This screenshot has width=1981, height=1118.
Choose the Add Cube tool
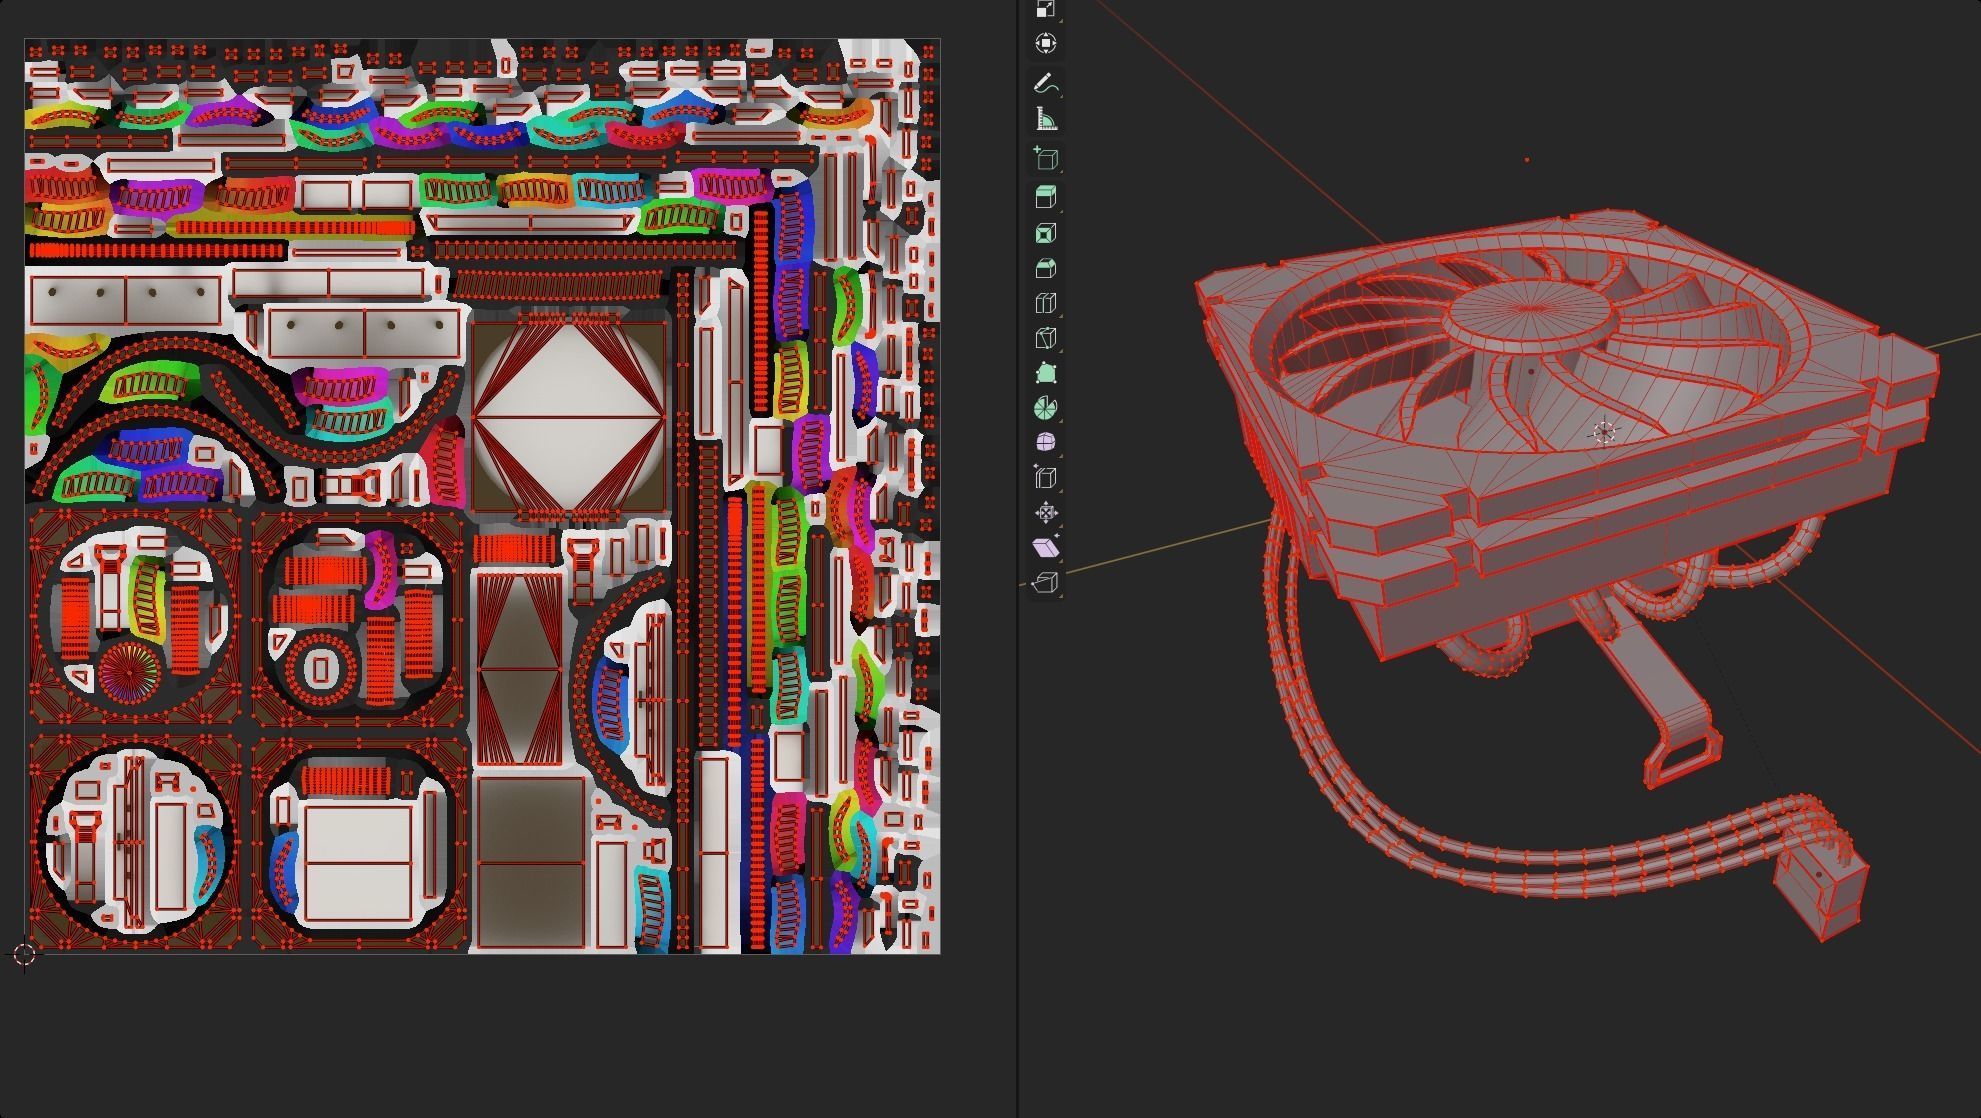(1045, 158)
